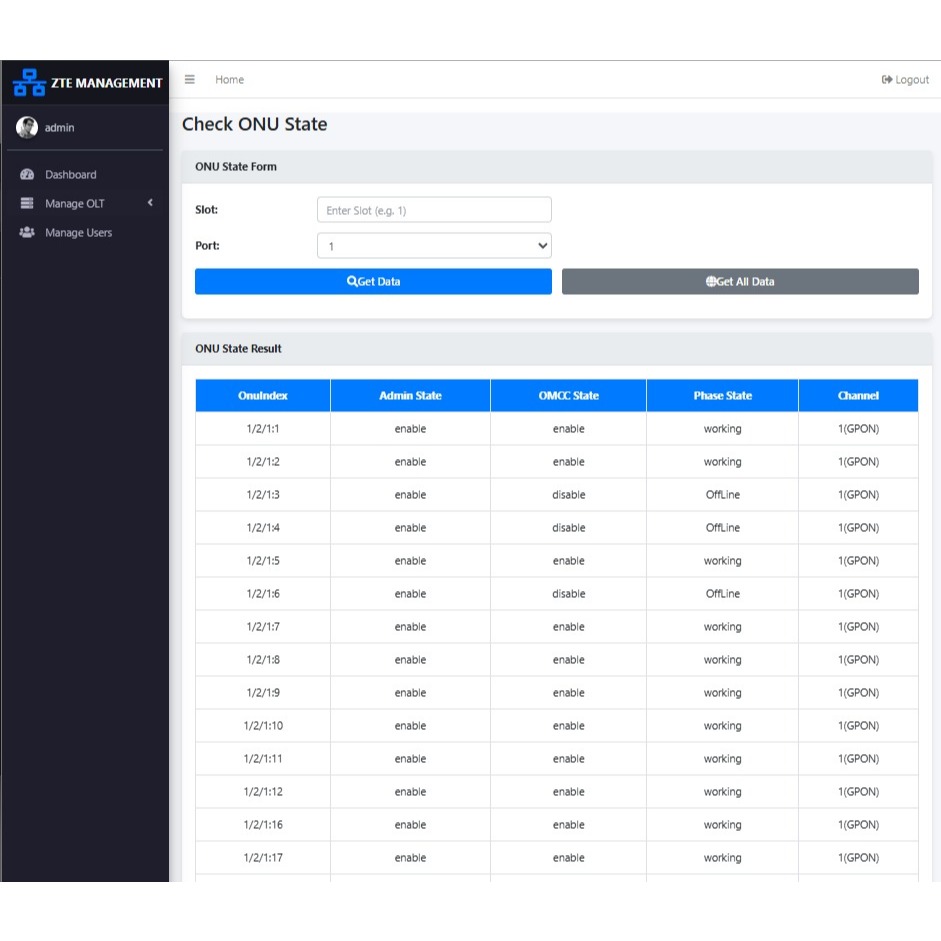This screenshot has width=941, height=941.
Task: Open the Port selection dropdown
Action: click(x=433, y=245)
